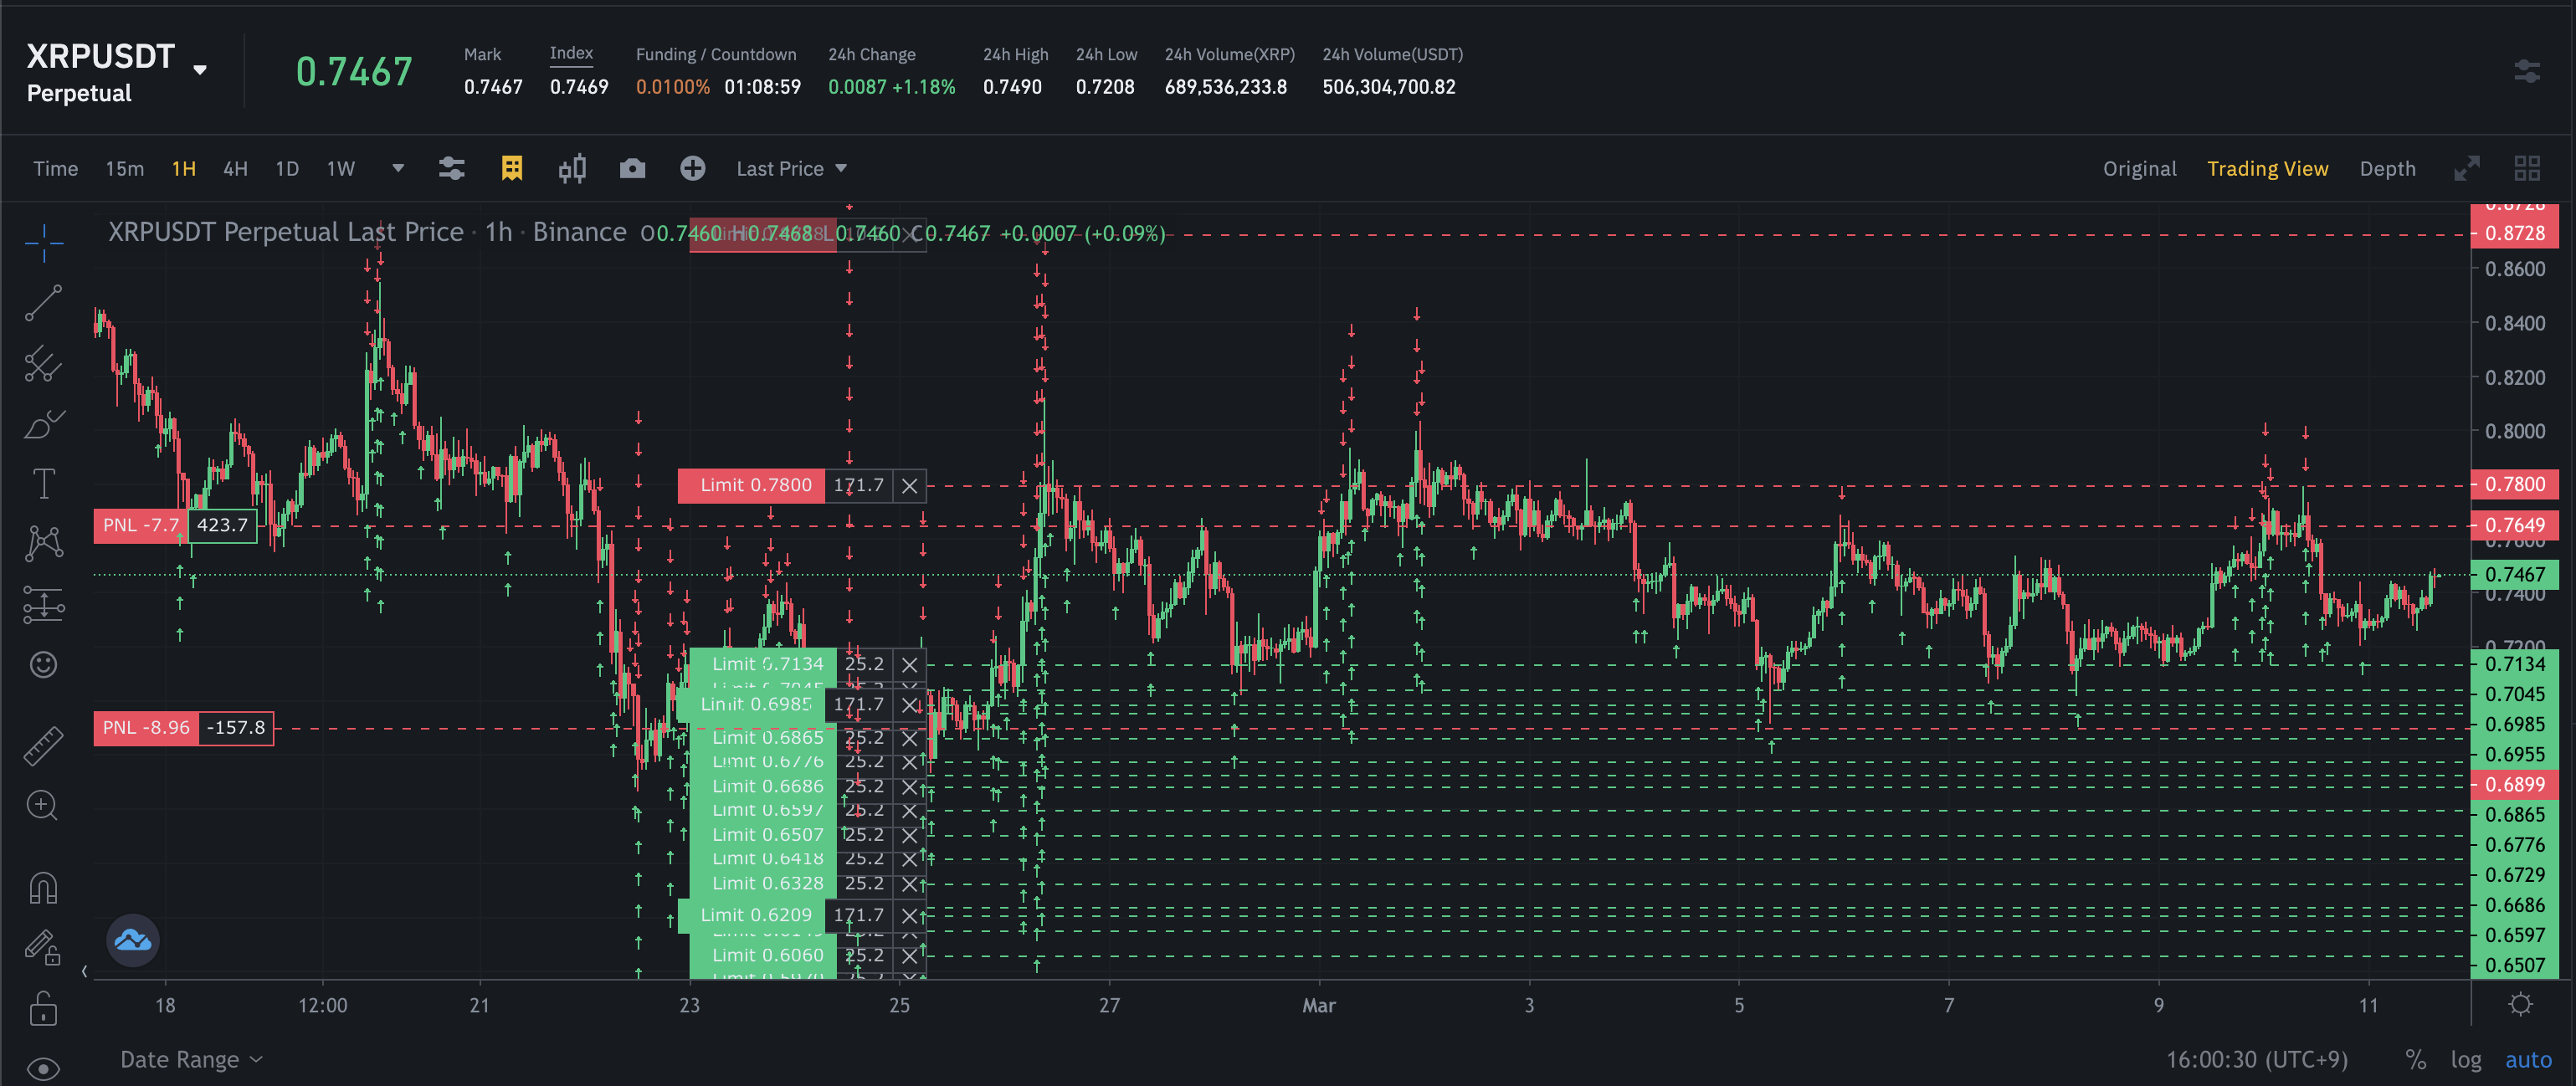Expand the Last Price dropdown

(x=791, y=168)
